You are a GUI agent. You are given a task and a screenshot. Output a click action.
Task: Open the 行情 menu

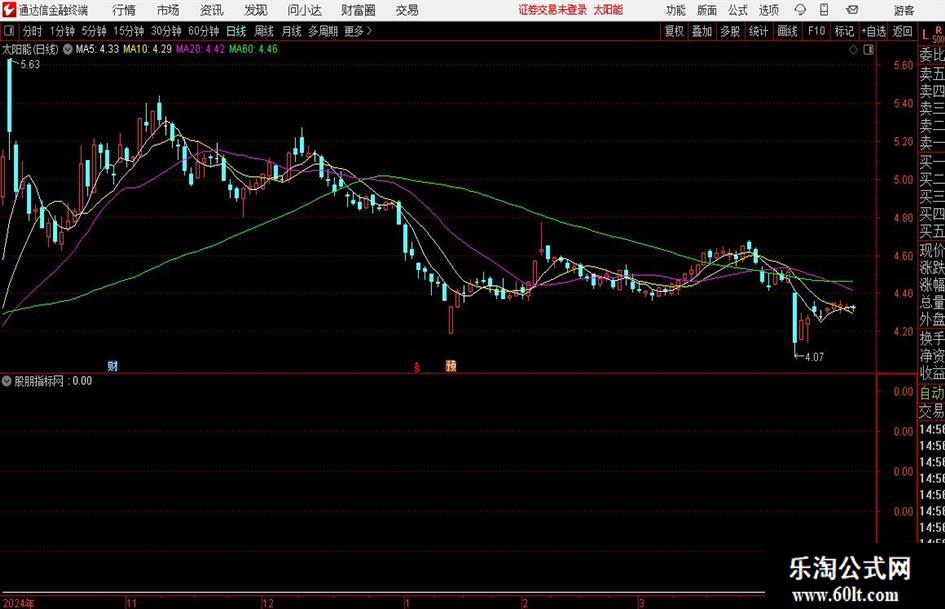pyautogui.click(x=124, y=10)
